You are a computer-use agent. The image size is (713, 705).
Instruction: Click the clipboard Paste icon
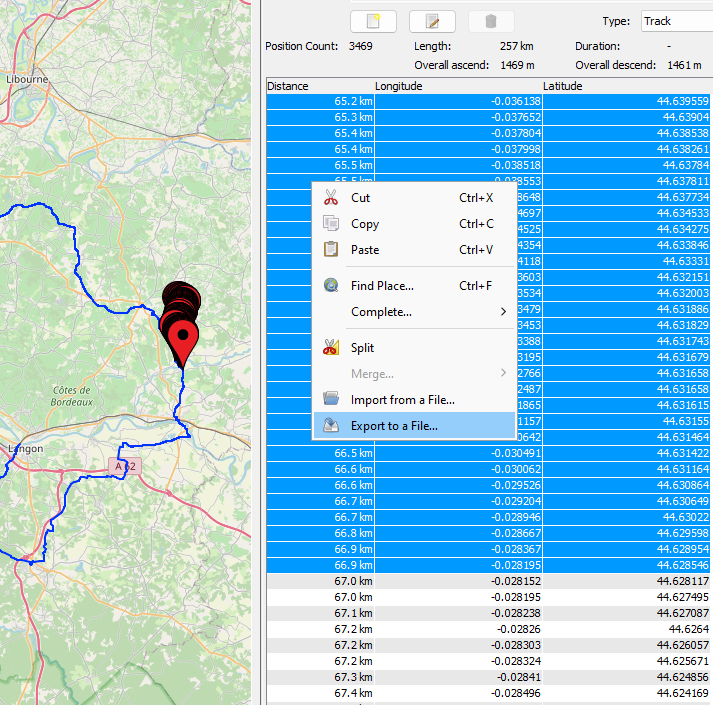[x=331, y=250]
